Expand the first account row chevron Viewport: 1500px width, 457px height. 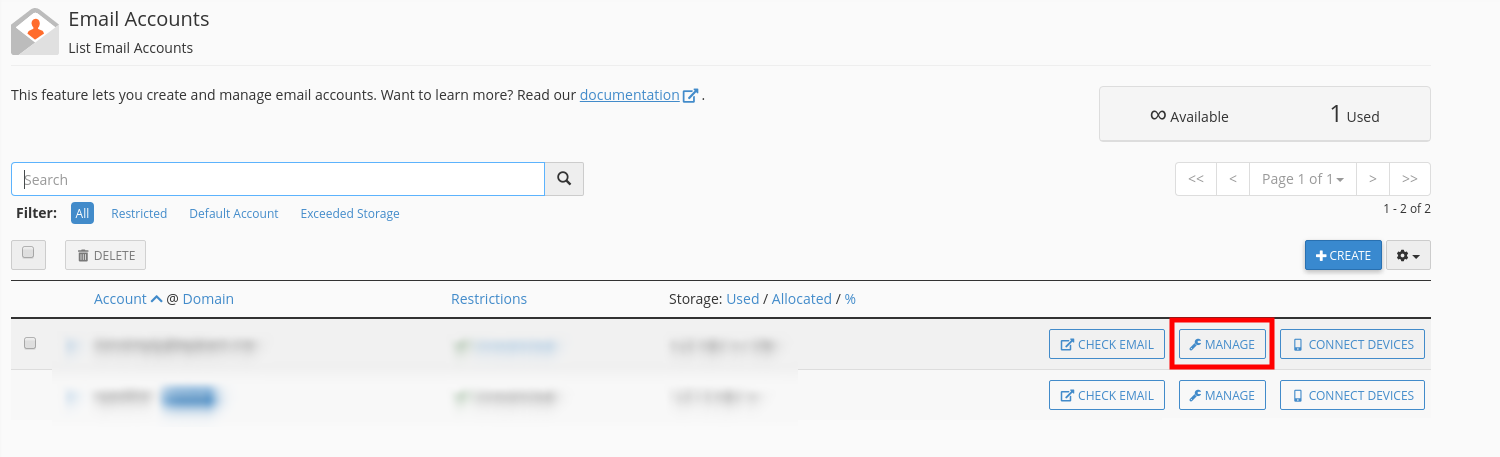click(70, 345)
